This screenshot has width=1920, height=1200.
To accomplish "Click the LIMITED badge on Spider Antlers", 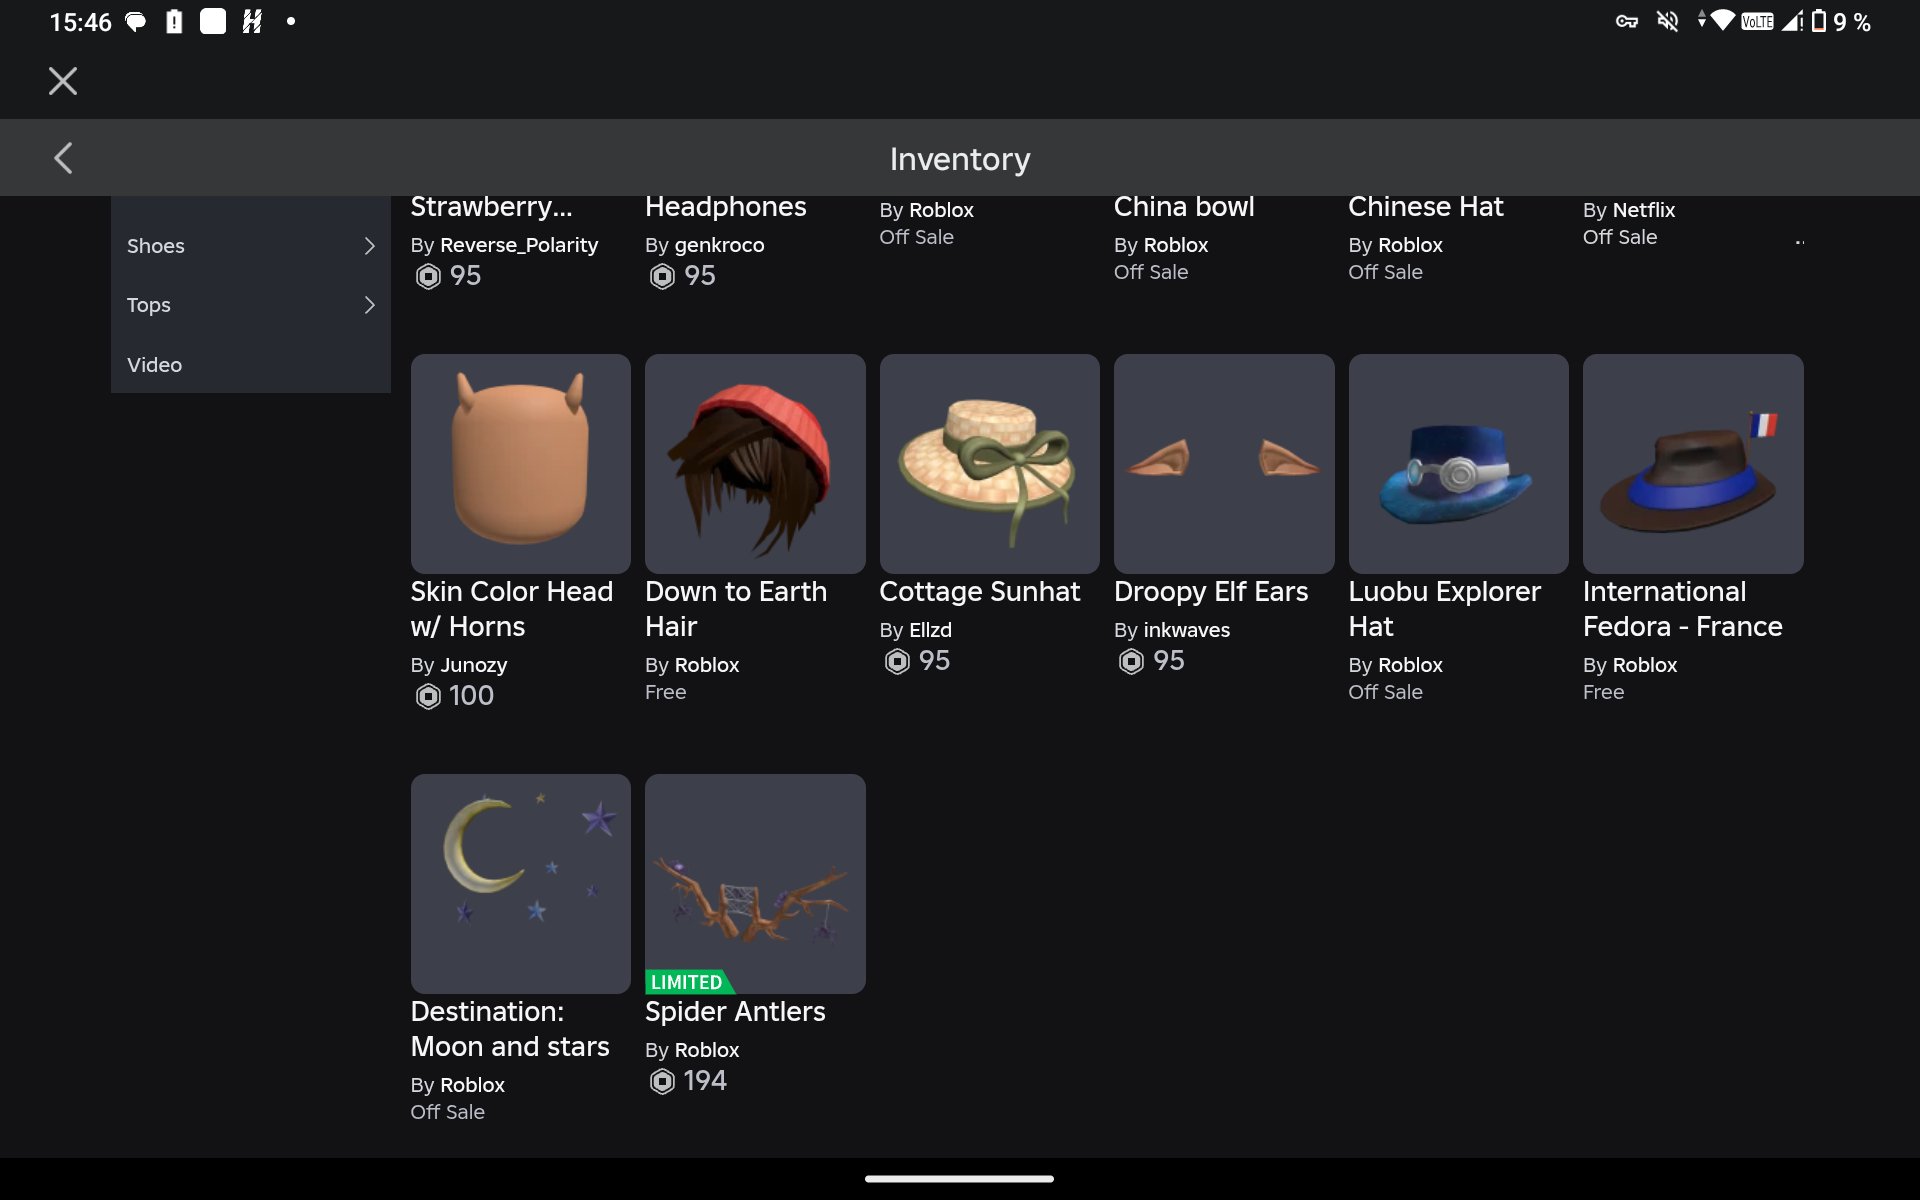I will [689, 982].
